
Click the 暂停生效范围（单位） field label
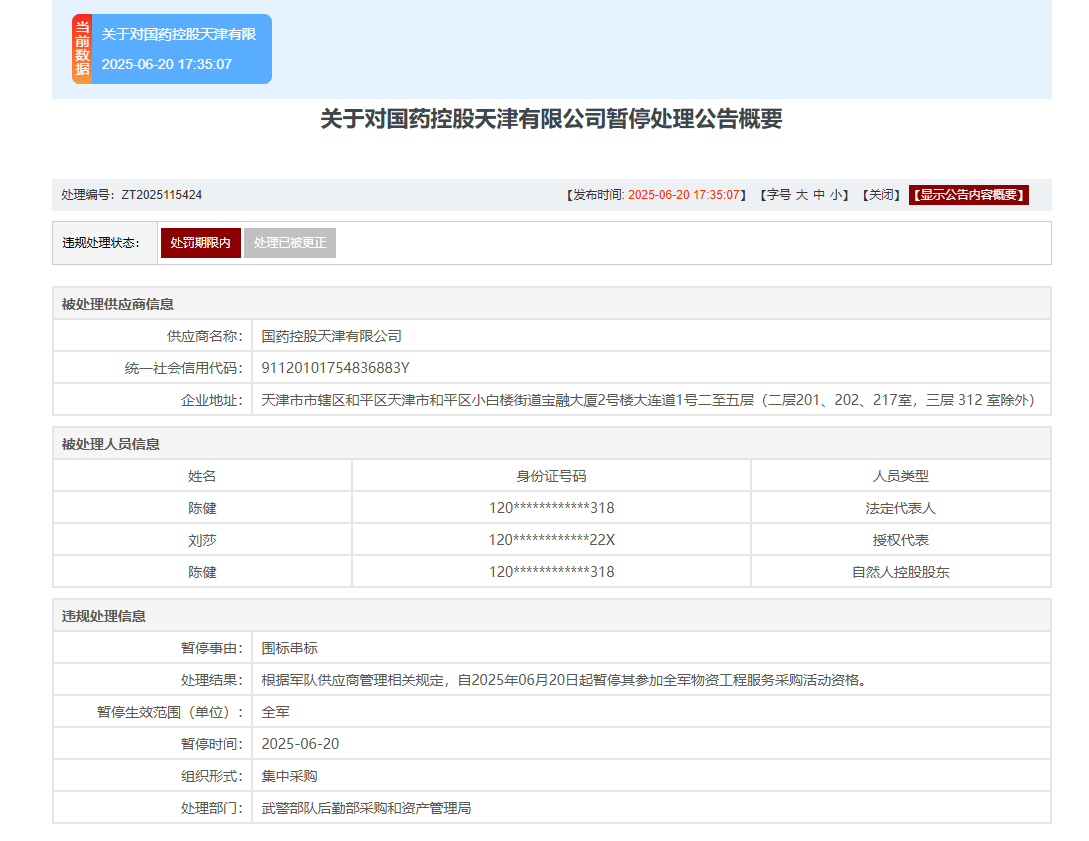[x=170, y=713]
